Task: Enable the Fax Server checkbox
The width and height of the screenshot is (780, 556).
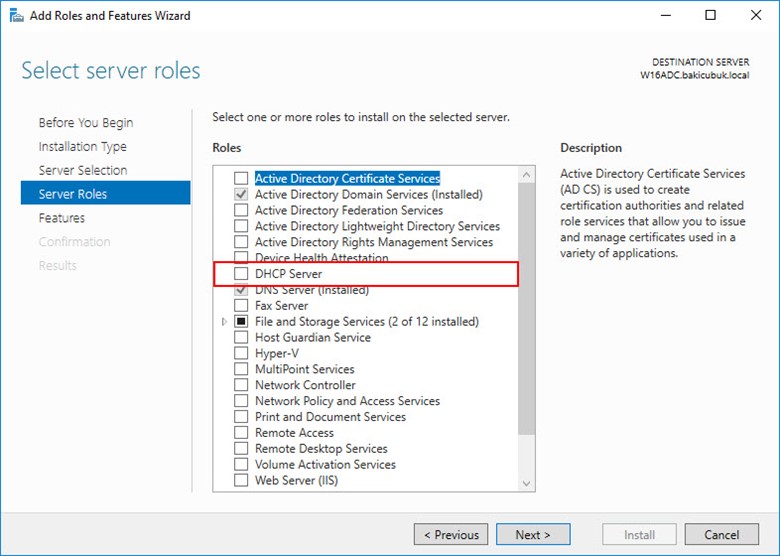Action: [x=241, y=306]
